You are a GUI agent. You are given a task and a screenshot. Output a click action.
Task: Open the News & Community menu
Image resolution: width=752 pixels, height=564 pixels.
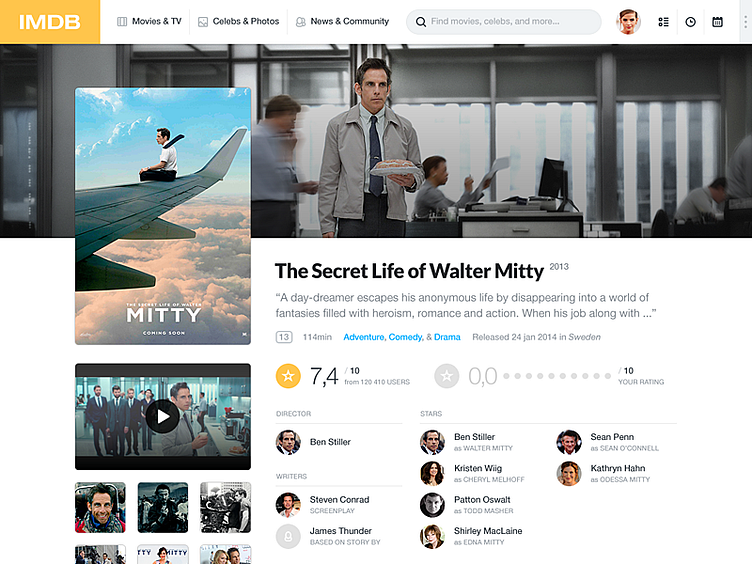(x=342, y=22)
